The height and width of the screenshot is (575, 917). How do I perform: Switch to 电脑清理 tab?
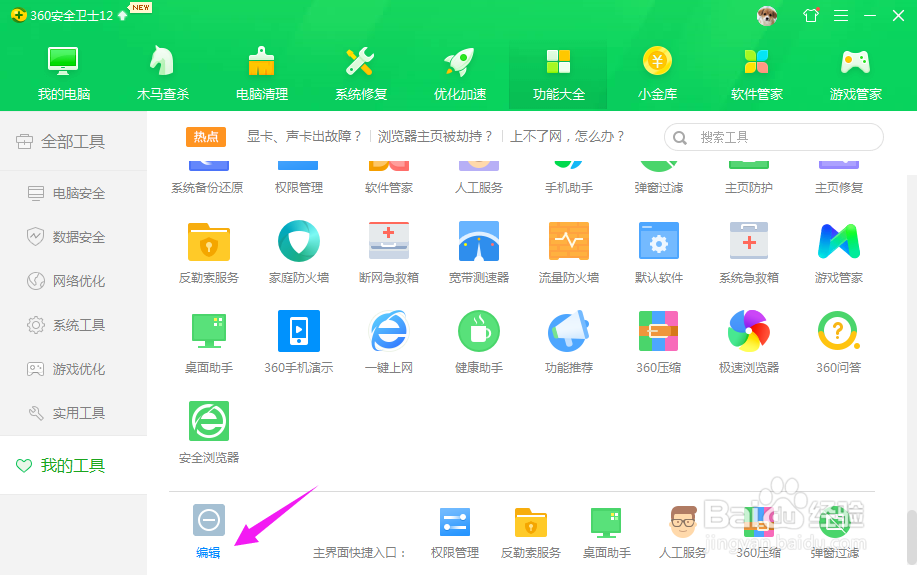tap(261, 74)
